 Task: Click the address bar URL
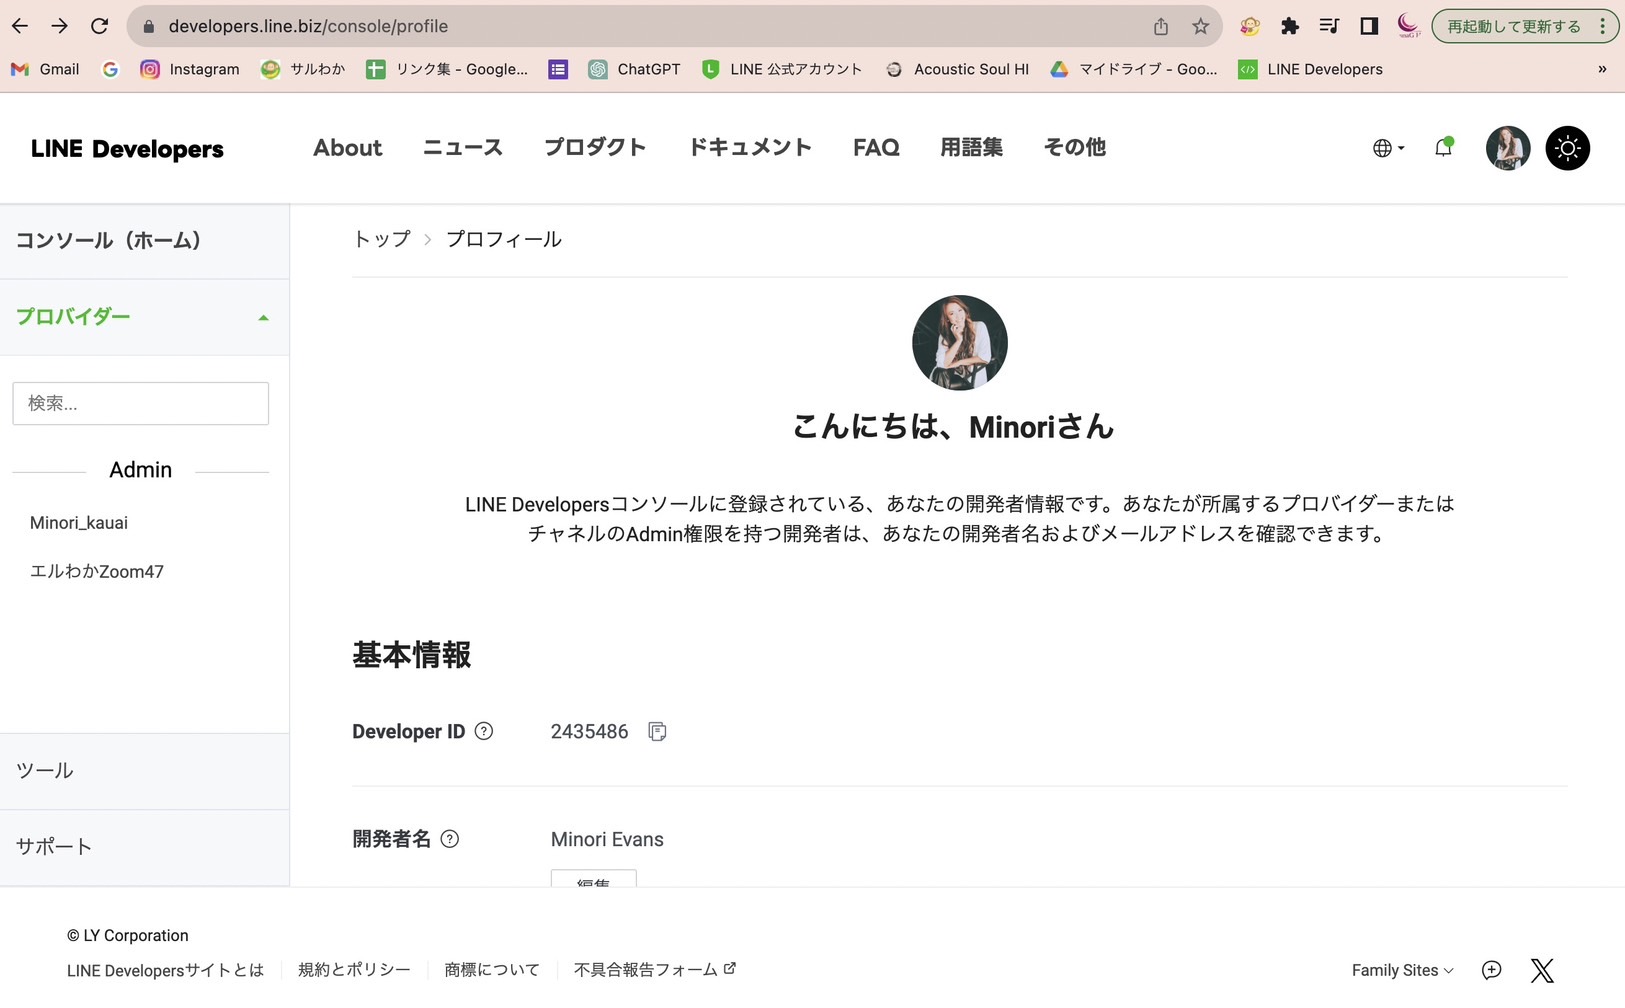[308, 26]
